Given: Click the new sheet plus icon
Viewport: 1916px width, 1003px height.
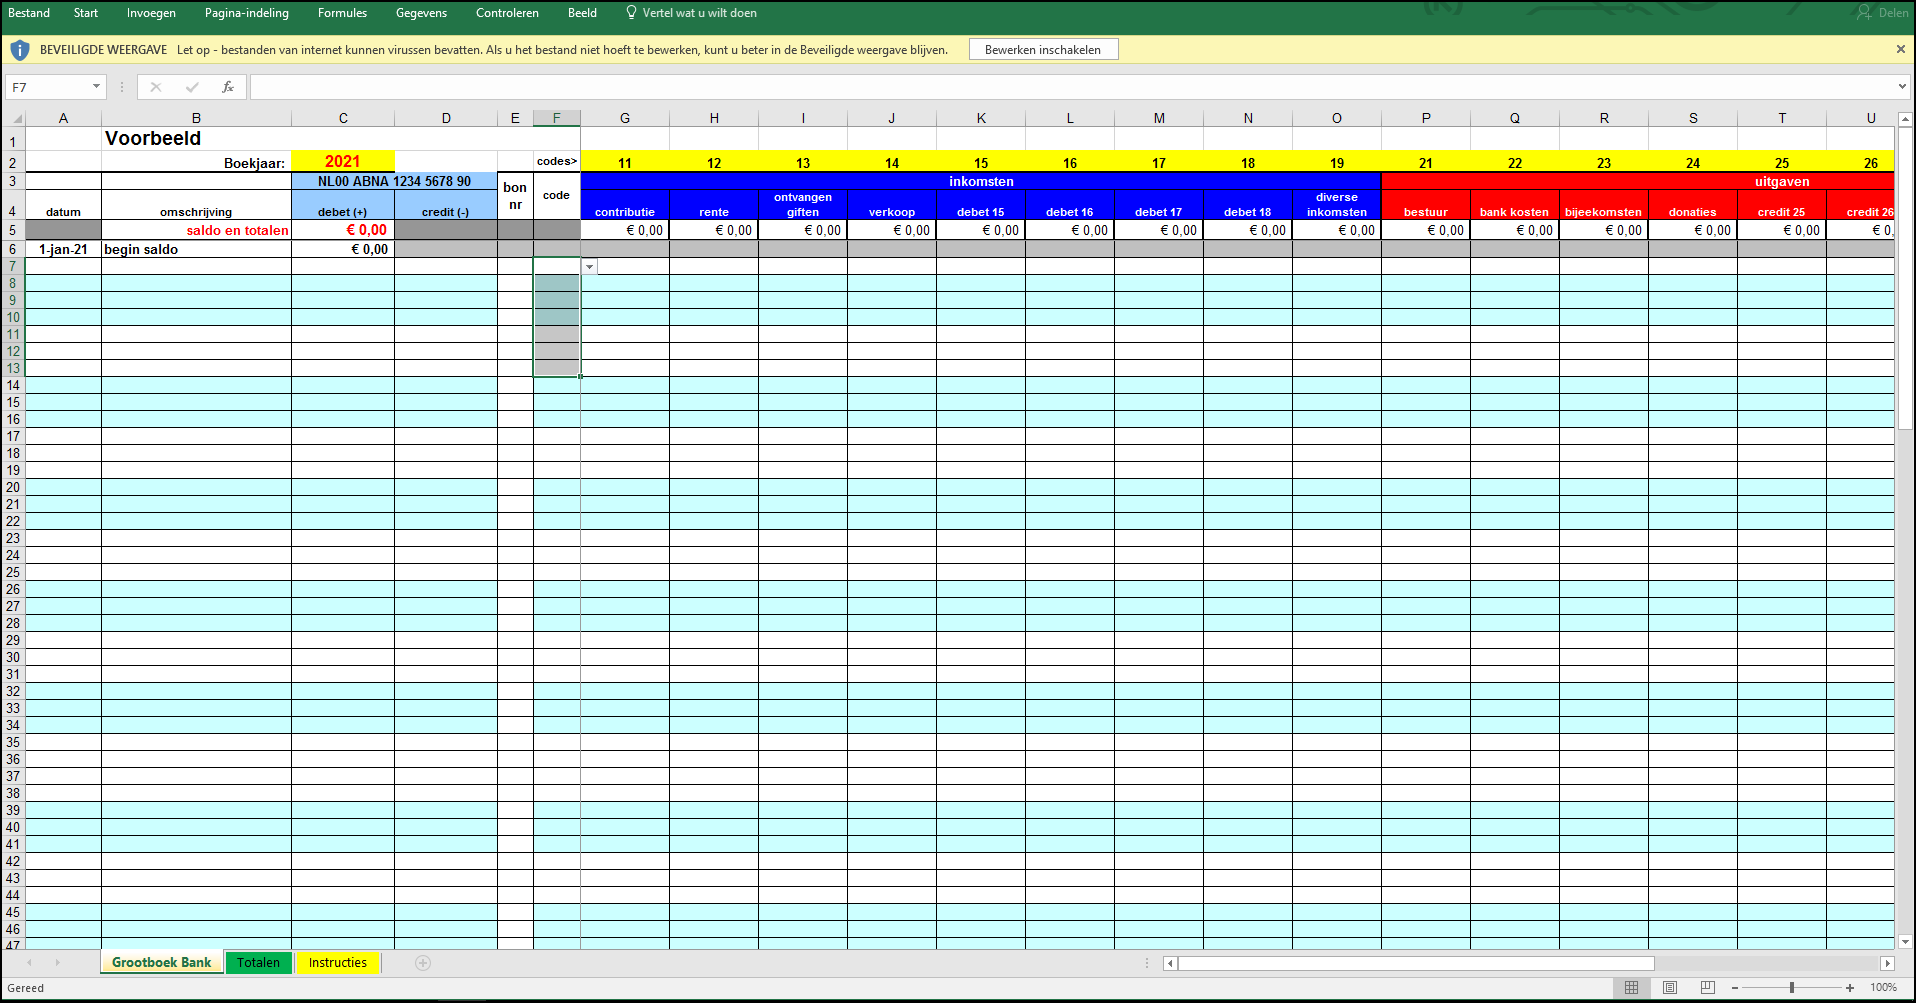Looking at the screenshot, I should coord(423,963).
